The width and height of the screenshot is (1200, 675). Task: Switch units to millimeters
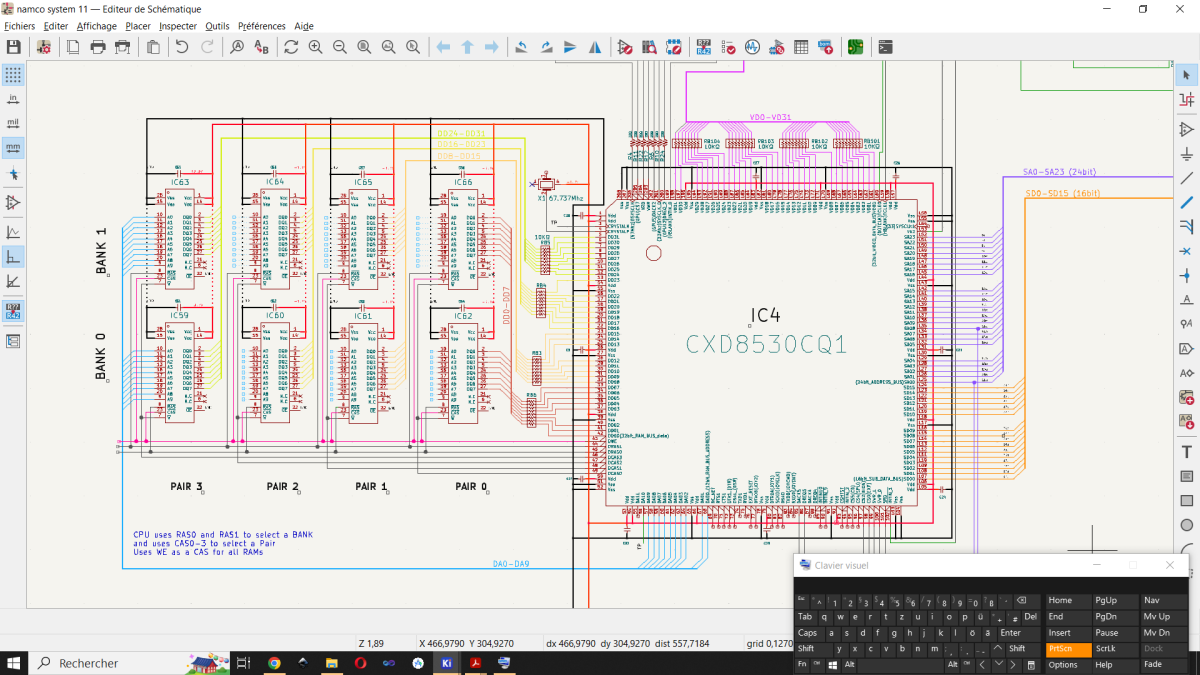click(13, 148)
